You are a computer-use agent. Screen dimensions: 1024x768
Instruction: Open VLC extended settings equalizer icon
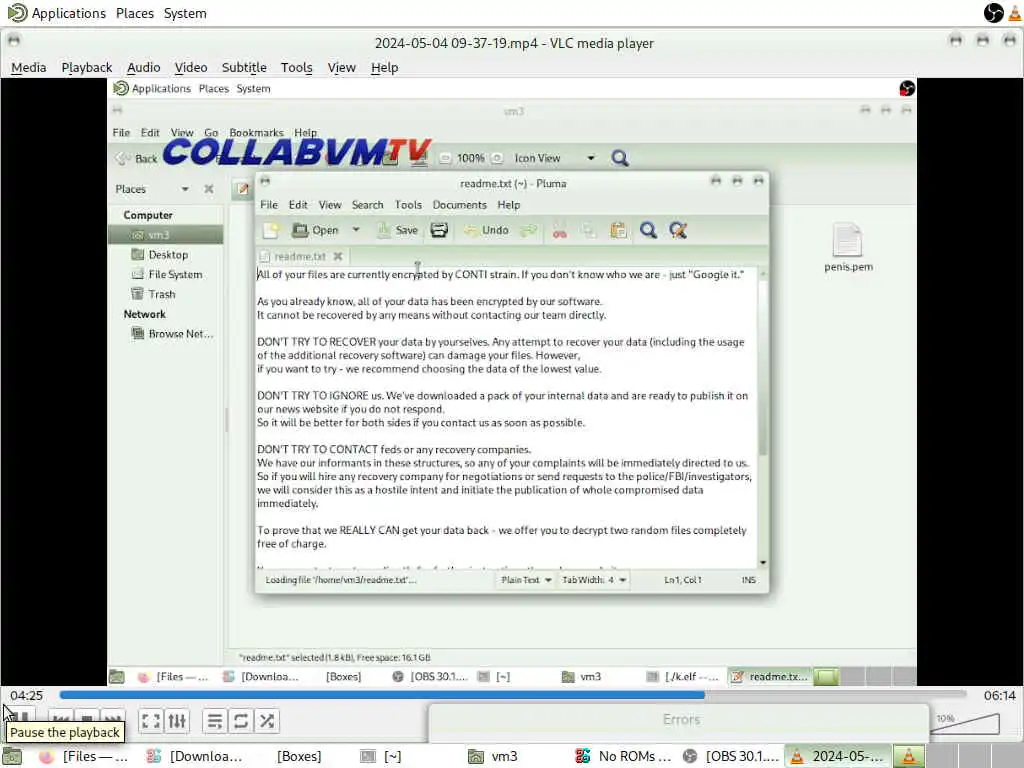click(x=177, y=721)
